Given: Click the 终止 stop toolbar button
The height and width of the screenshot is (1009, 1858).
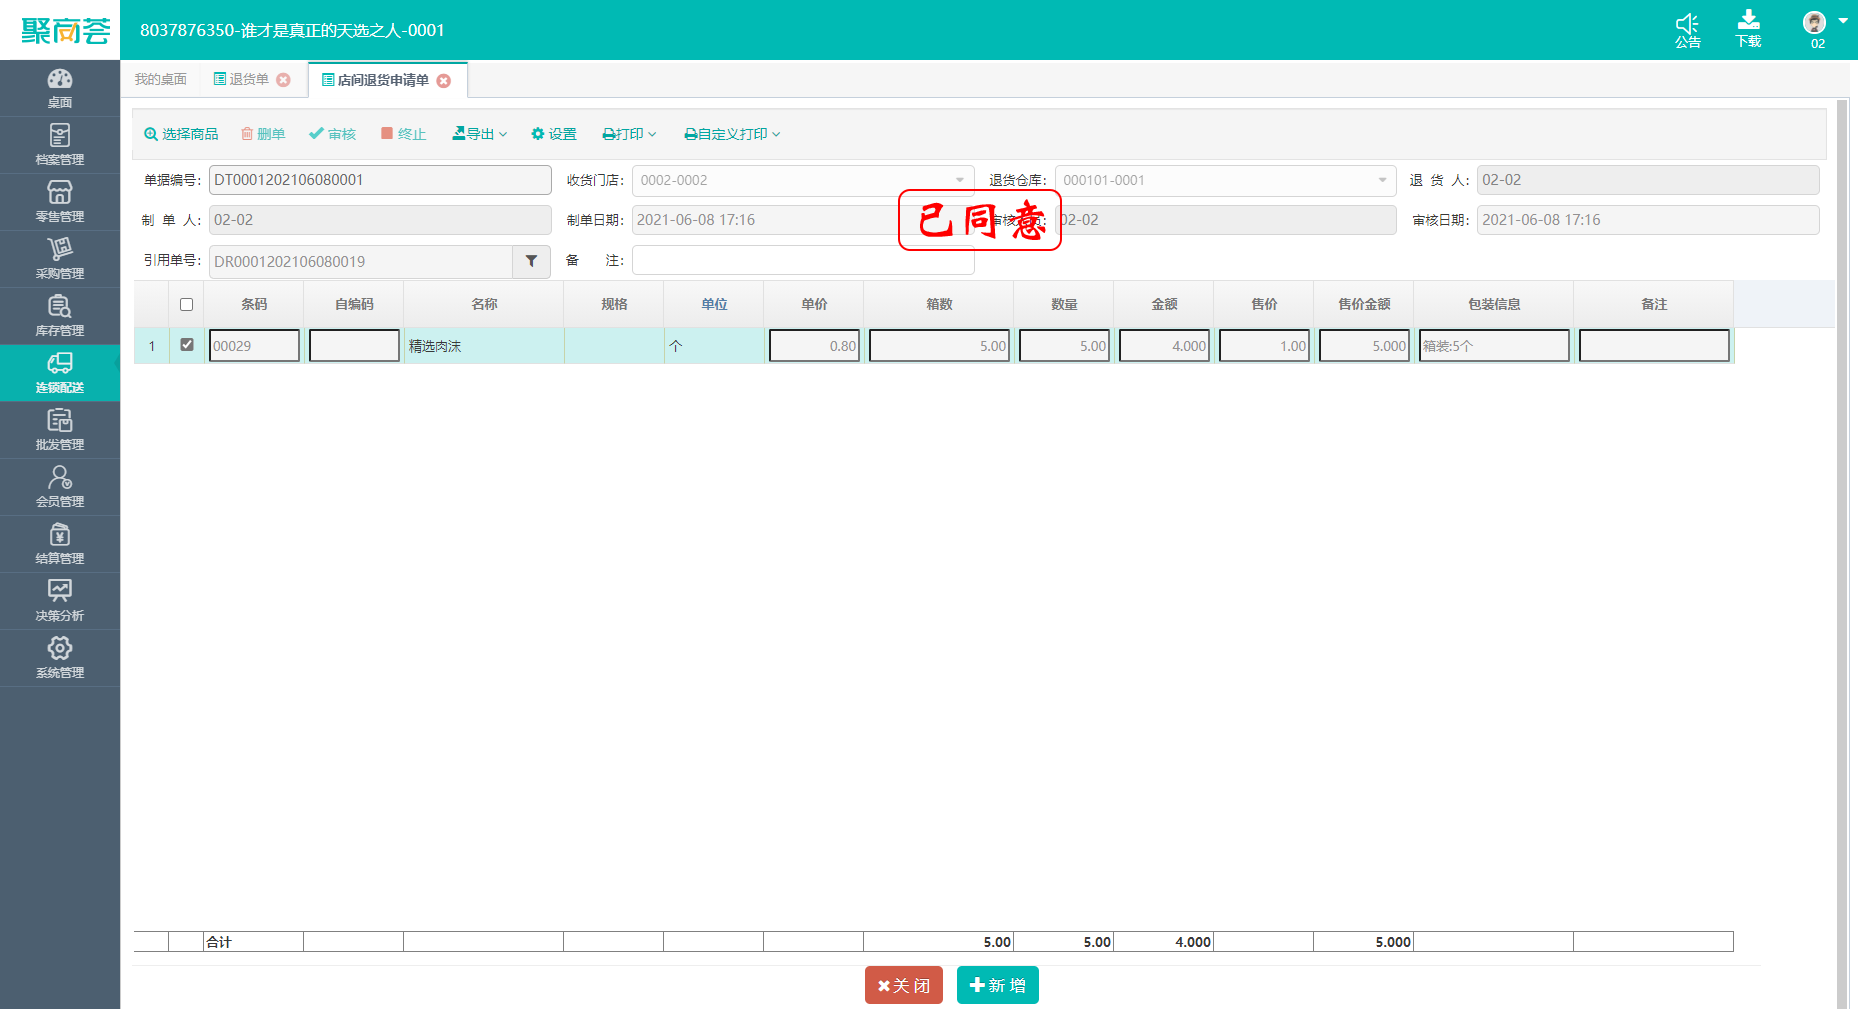Looking at the screenshot, I should coord(403,134).
